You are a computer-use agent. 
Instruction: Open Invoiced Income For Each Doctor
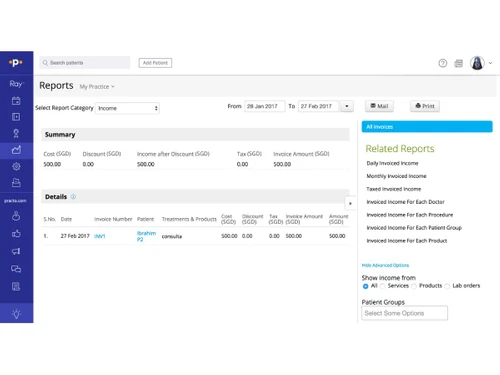point(405,202)
